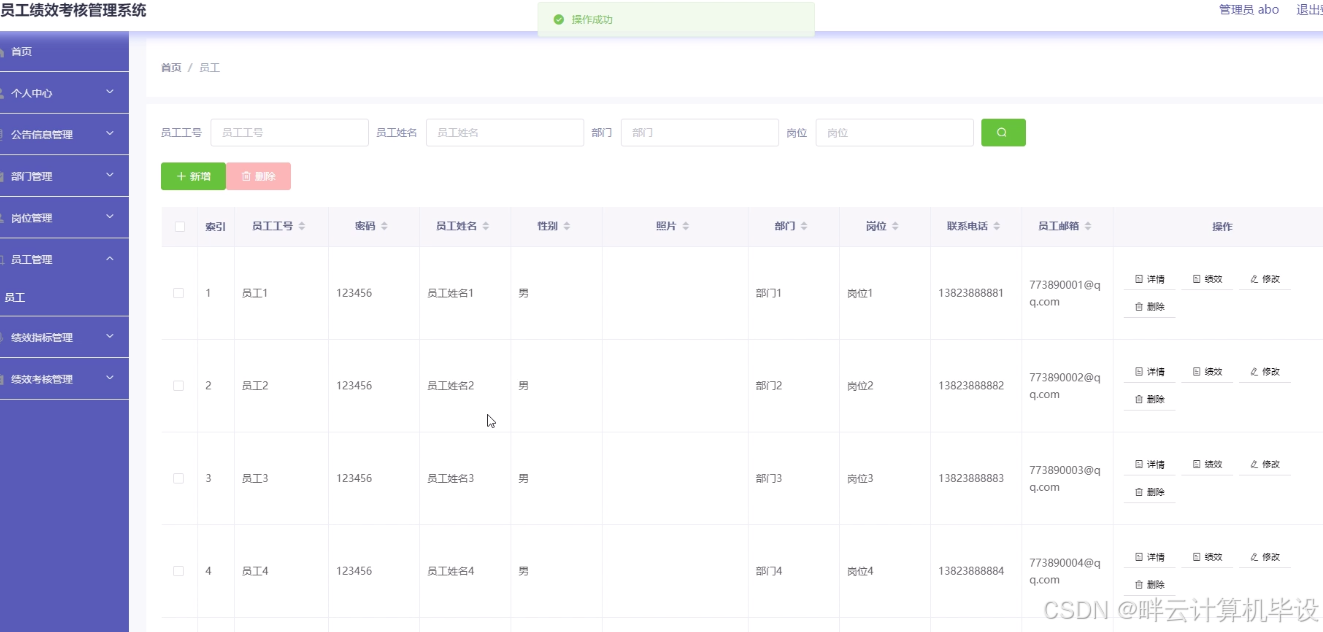1323x632 pixels.
Task: Open the 部门管理 sidebar menu
Action: click(64, 175)
